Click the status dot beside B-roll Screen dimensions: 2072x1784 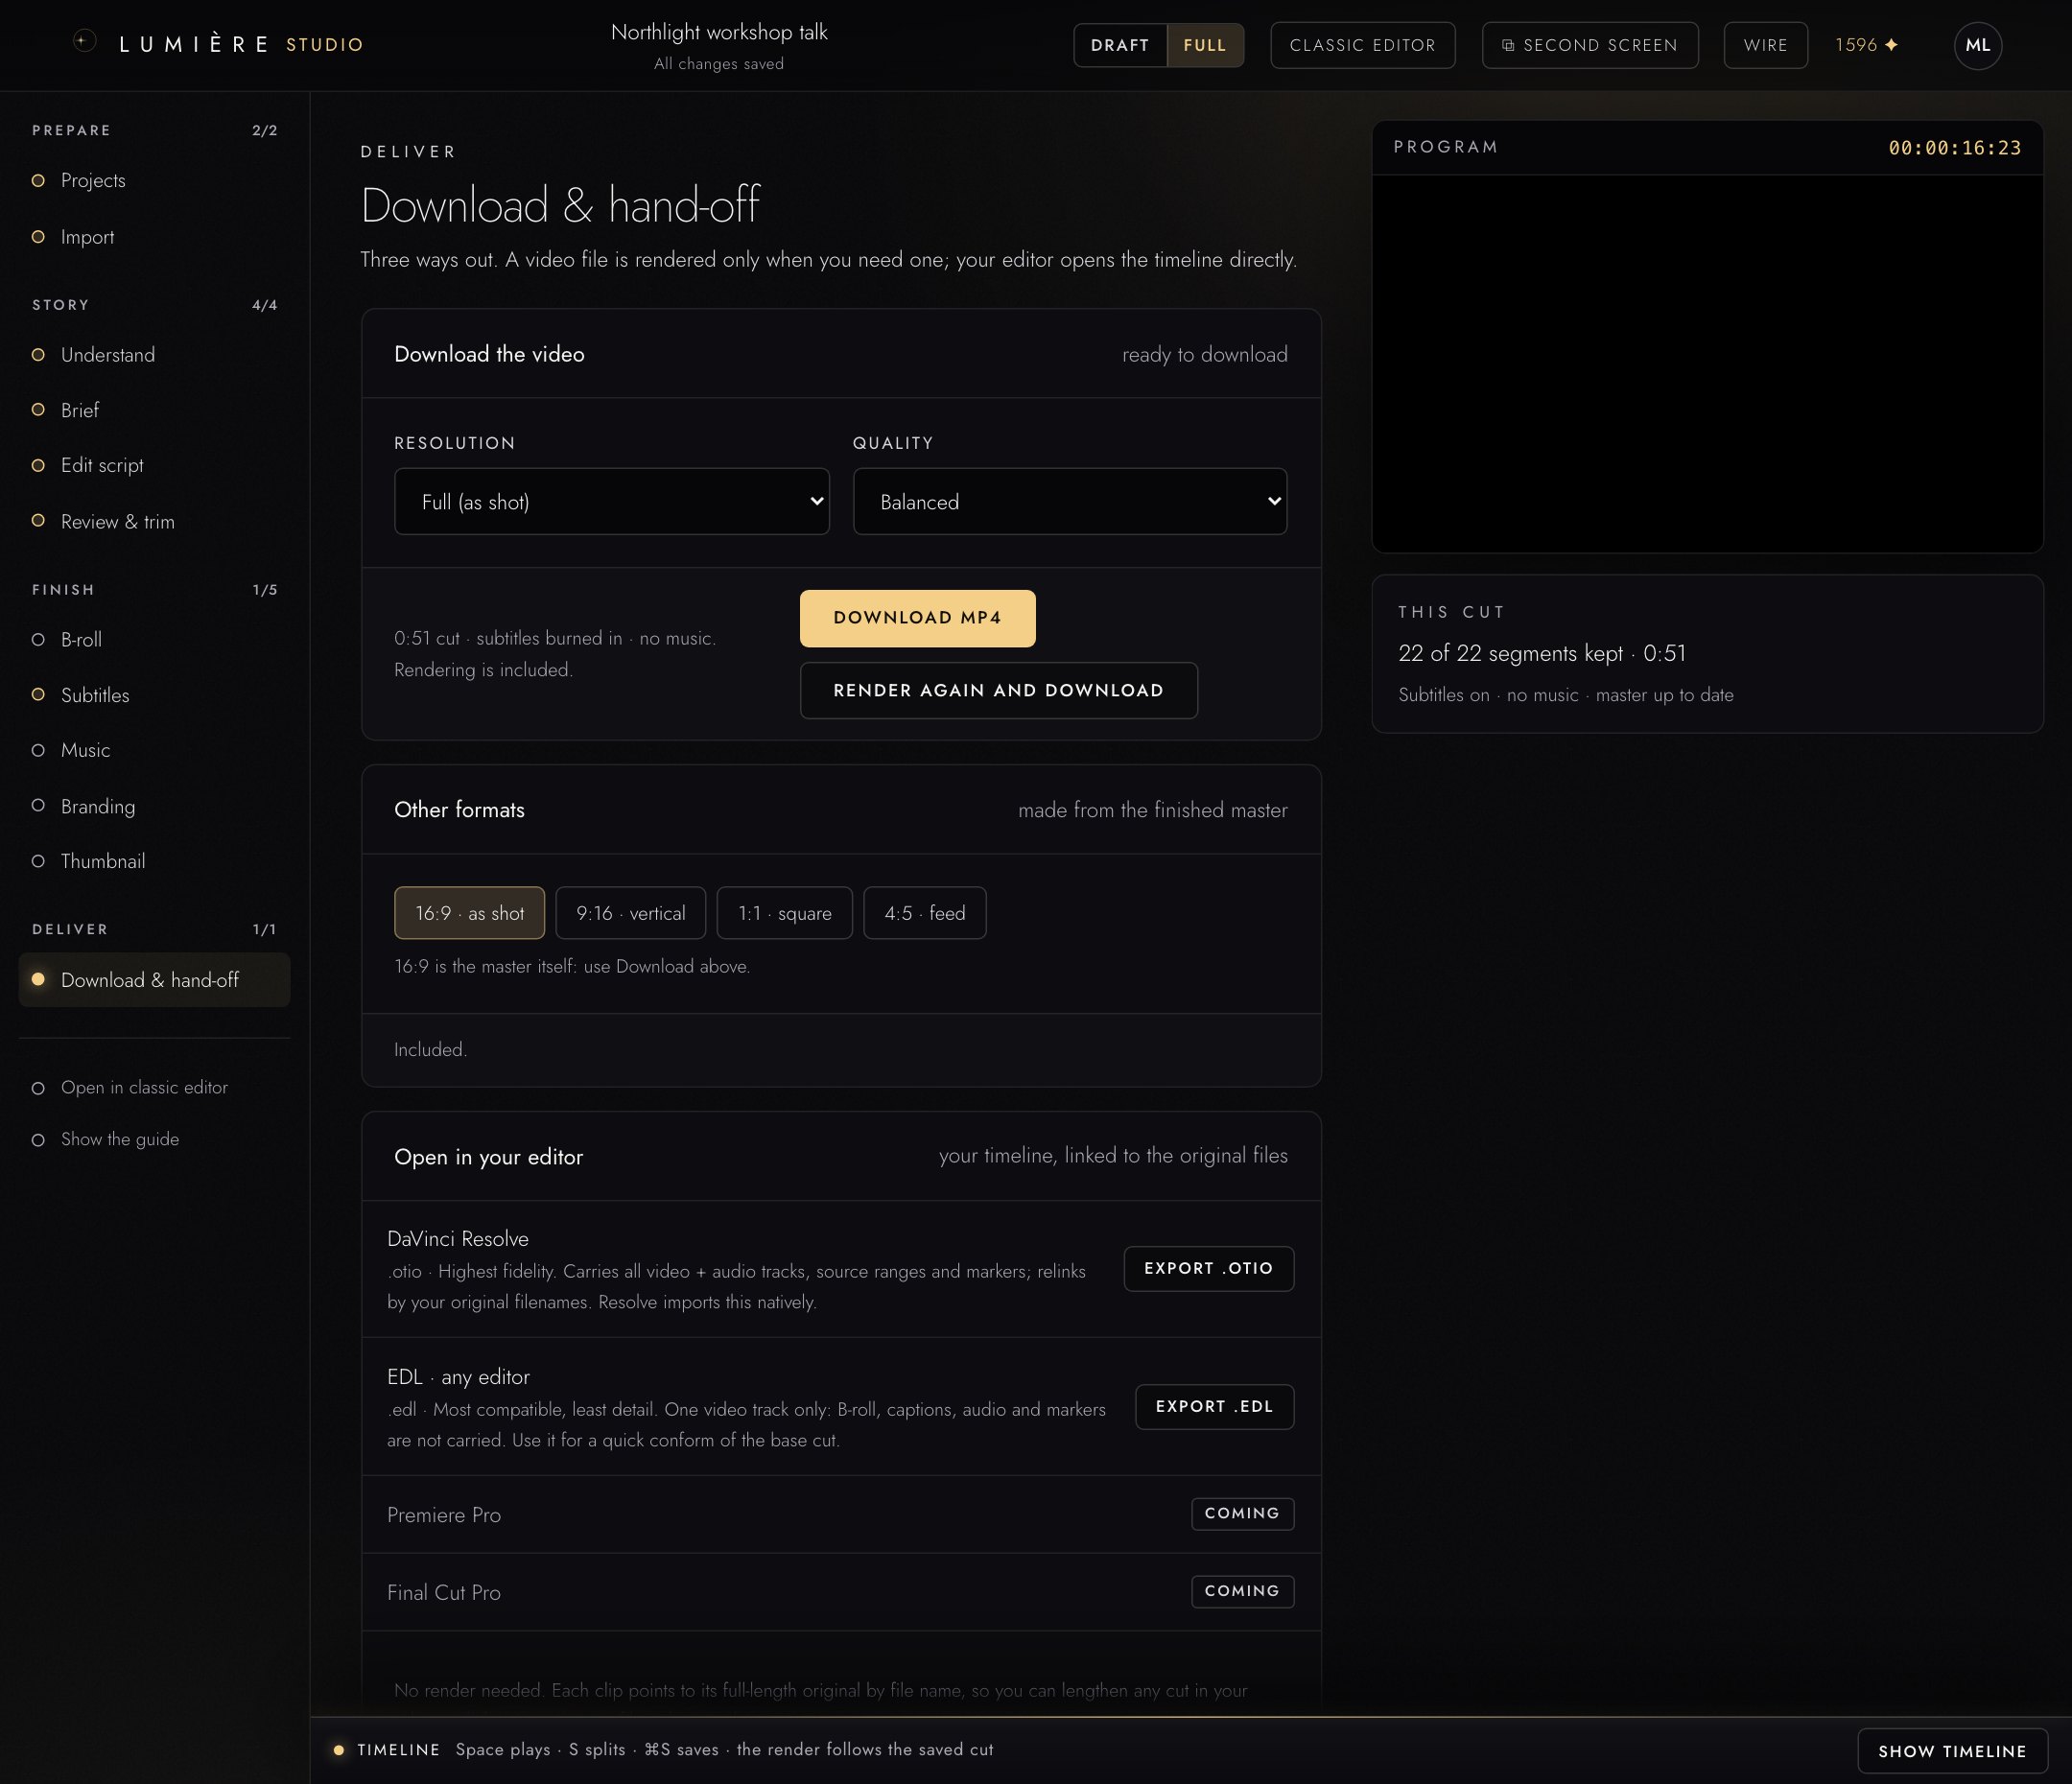(x=38, y=640)
